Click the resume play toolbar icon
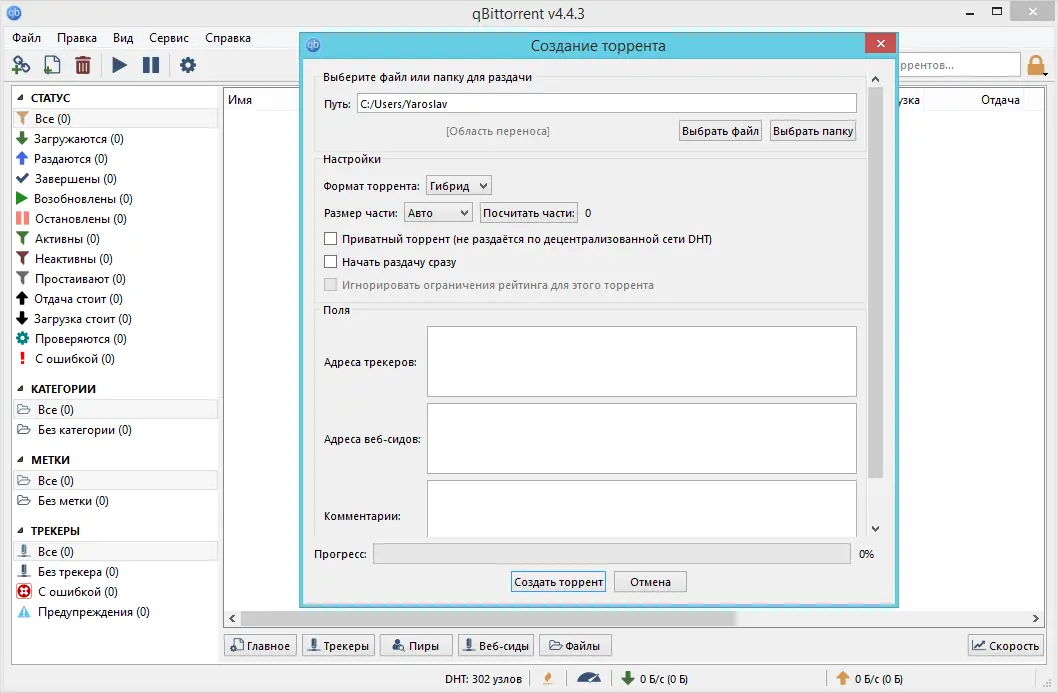Viewport: 1058px width, 693px height. click(119, 65)
